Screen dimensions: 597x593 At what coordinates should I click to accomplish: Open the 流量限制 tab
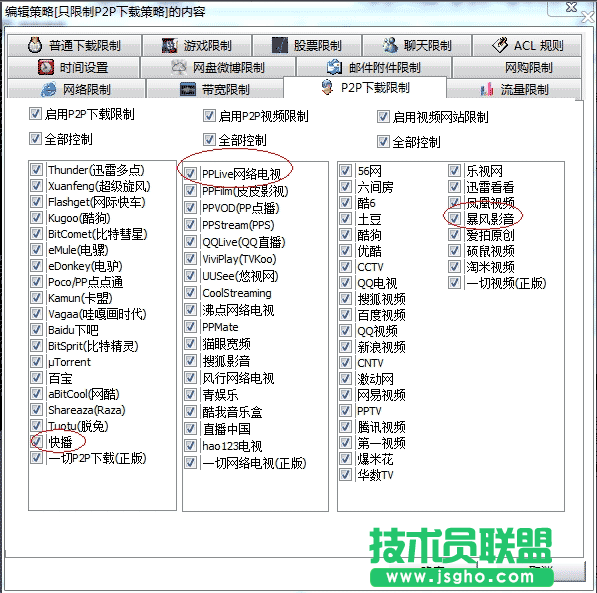pos(514,90)
